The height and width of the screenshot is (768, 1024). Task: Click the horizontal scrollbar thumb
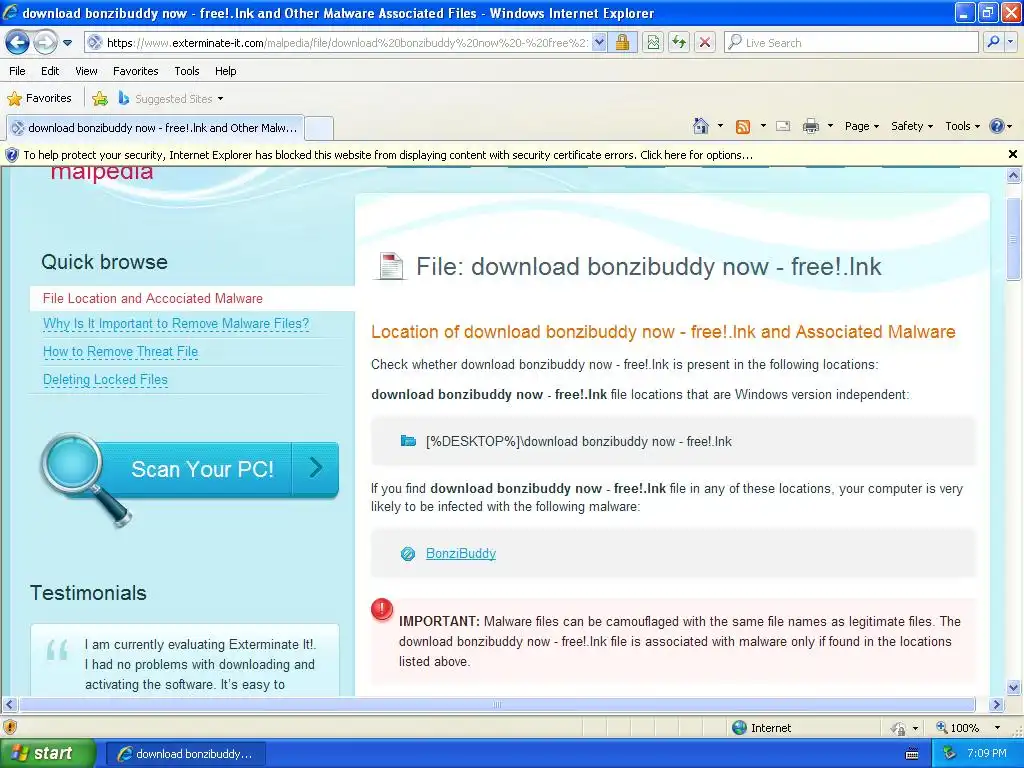click(x=497, y=704)
